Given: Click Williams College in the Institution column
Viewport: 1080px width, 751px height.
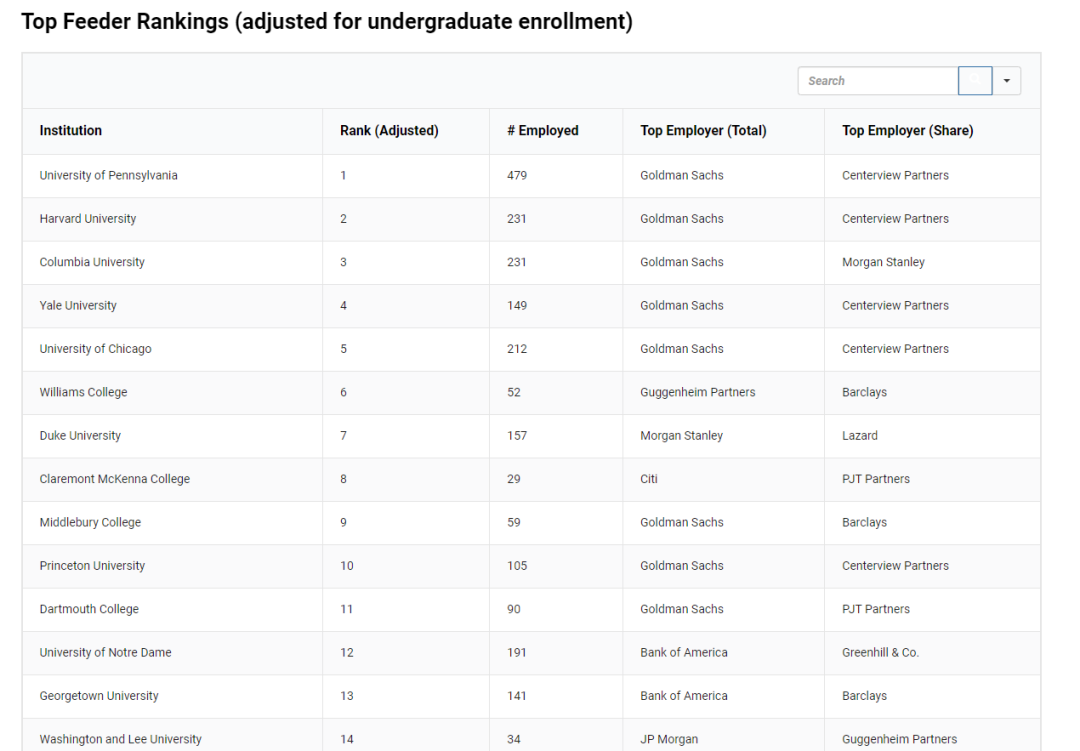Looking at the screenshot, I should tap(84, 393).
